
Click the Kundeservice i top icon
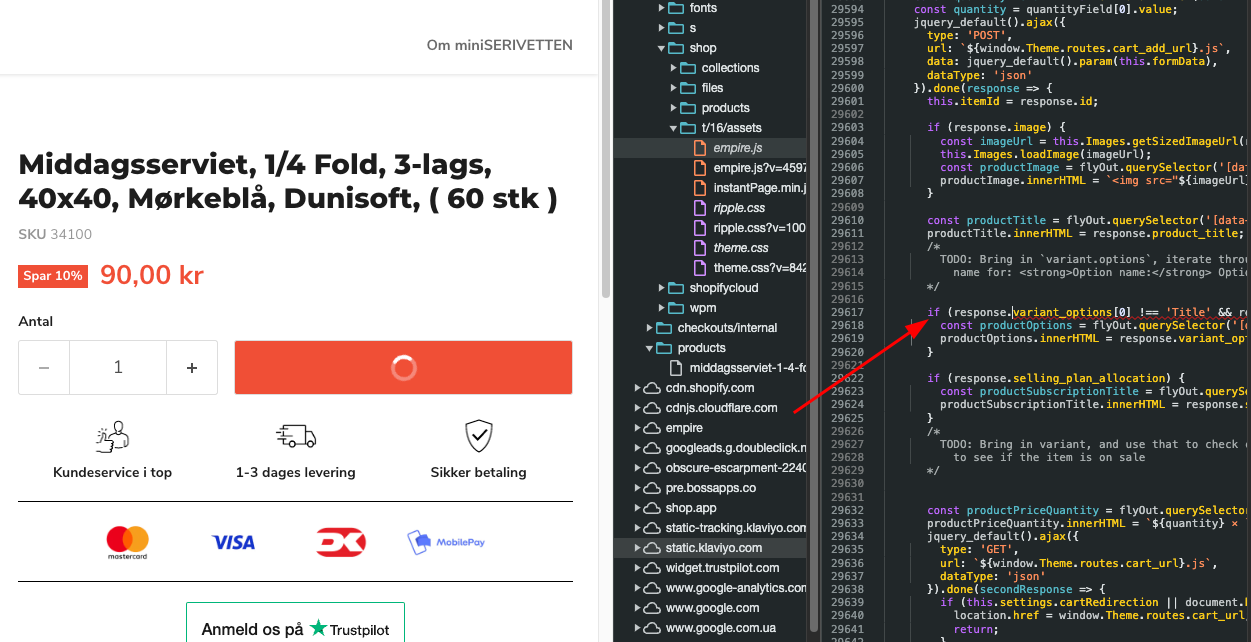[x=112, y=436]
